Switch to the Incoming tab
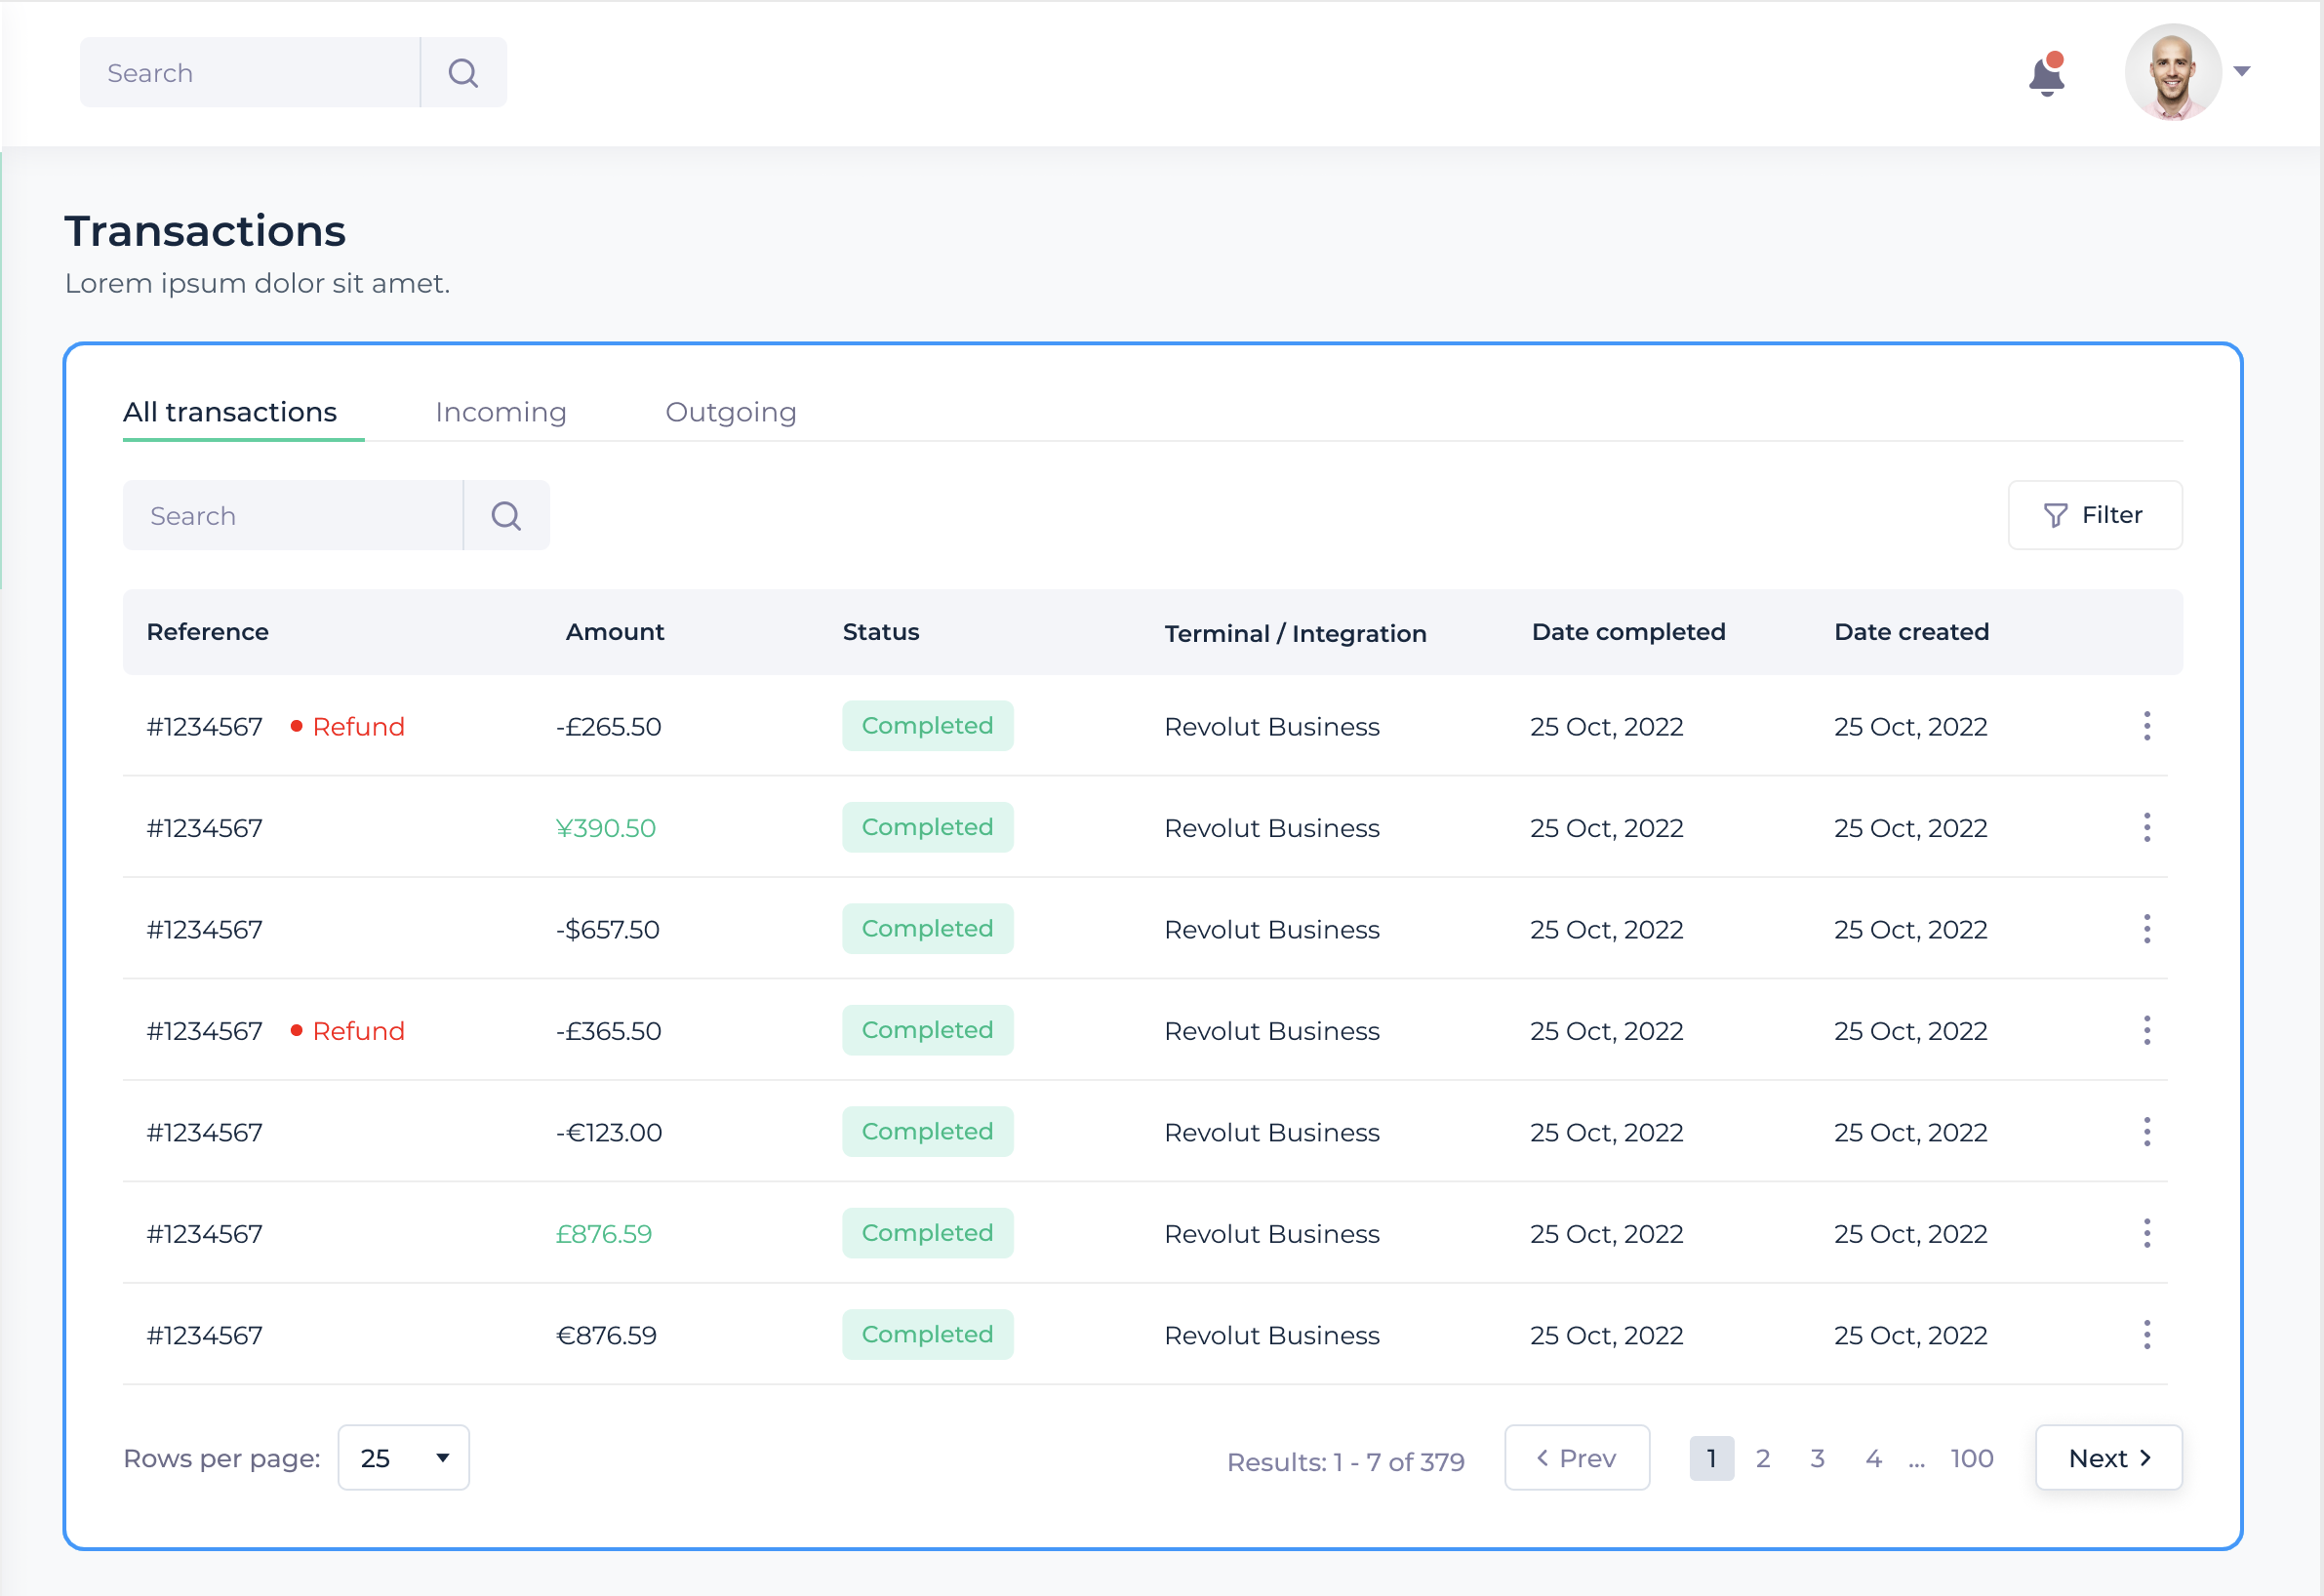Screen dimensions: 2324x1596 [500, 412]
